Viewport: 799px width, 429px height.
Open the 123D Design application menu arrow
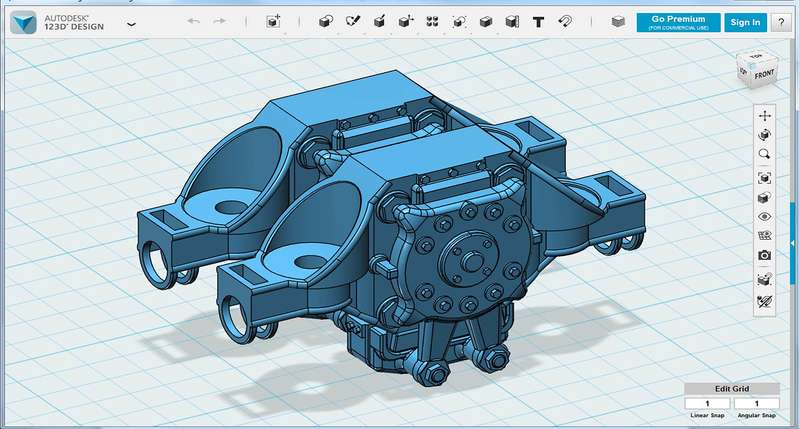[x=132, y=23]
